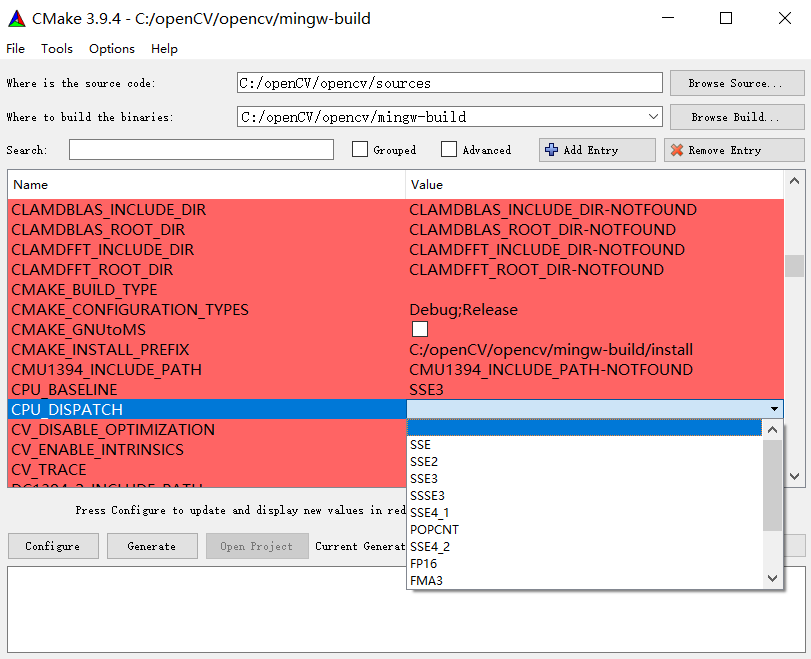Toggle the Advanced checkbox

(449, 149)
